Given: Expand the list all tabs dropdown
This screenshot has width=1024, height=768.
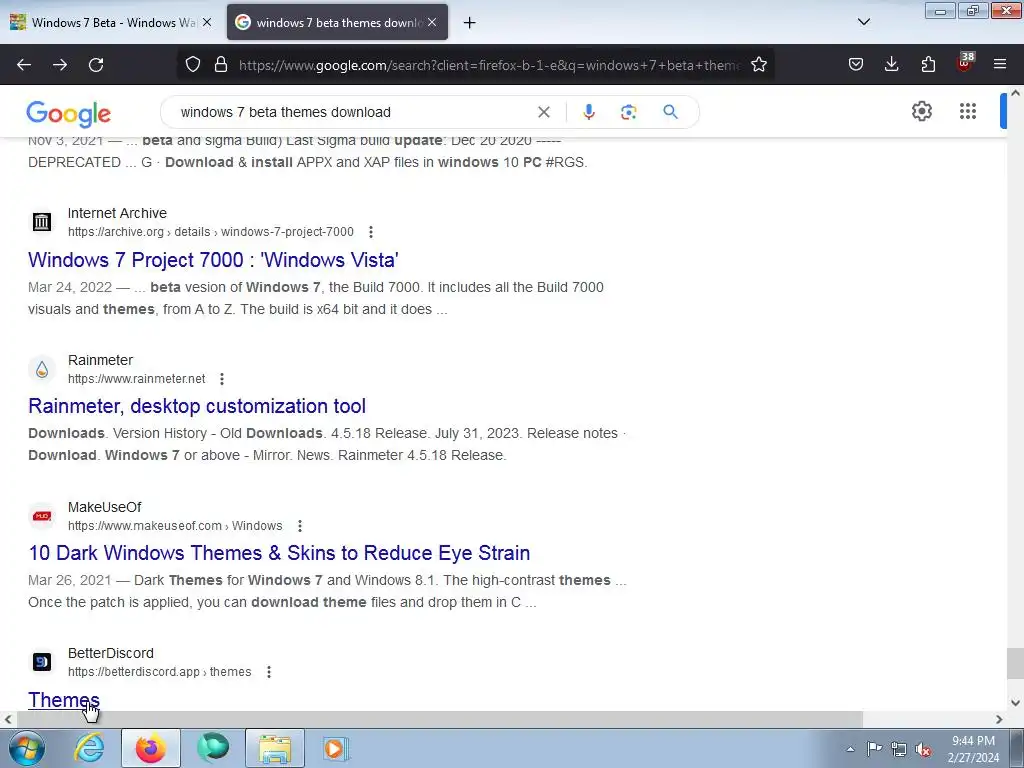Looking at the screenshot, I should (864, 22).
